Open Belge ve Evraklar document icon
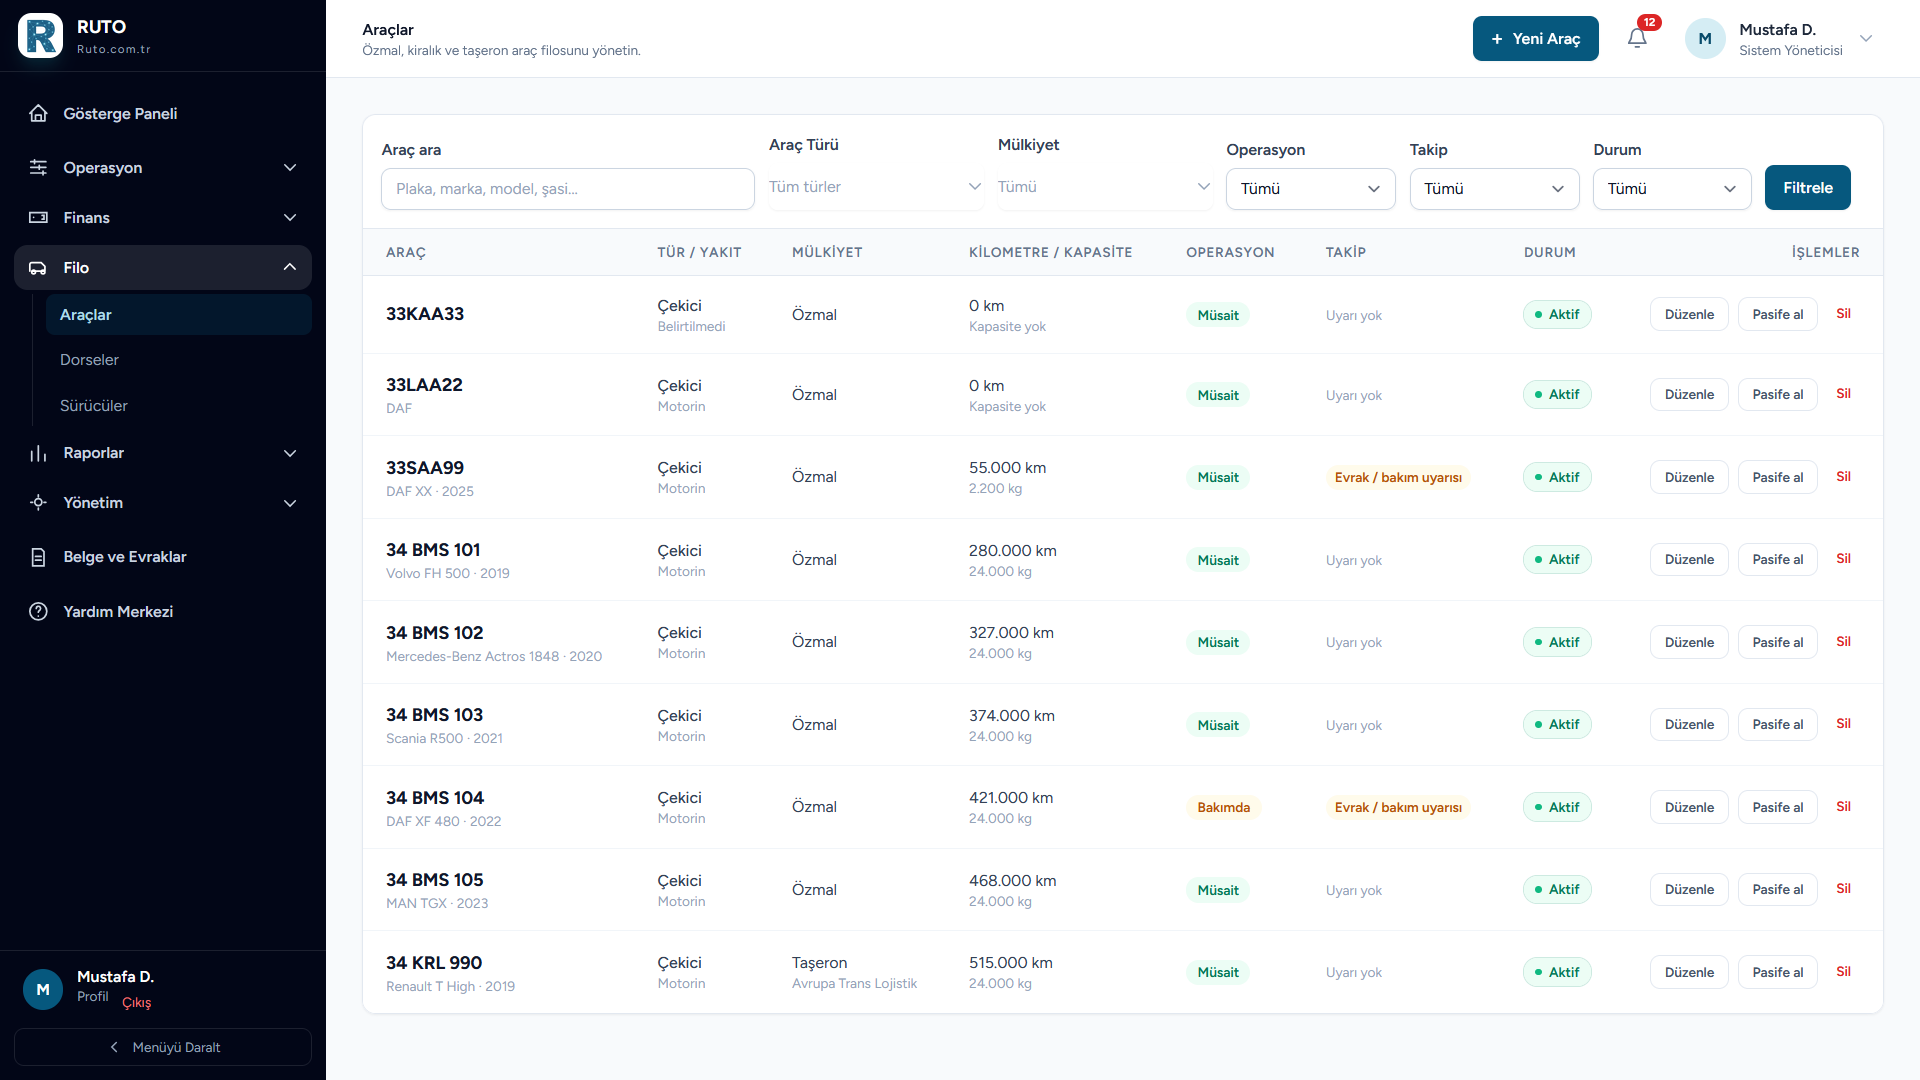Image resolution: width=1920 pixels, height=1080 pixels. point(38,557)
